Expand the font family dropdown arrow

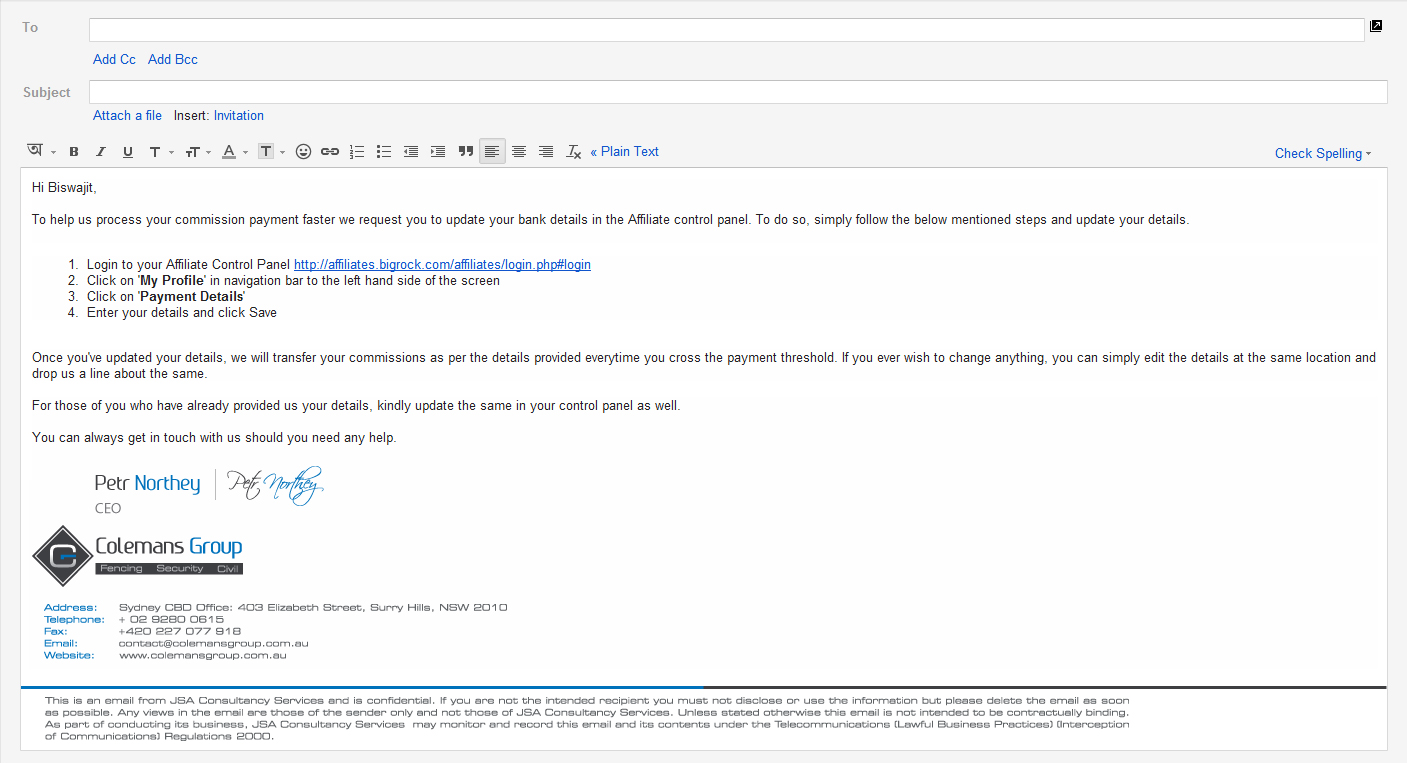[x=172, y=153]
